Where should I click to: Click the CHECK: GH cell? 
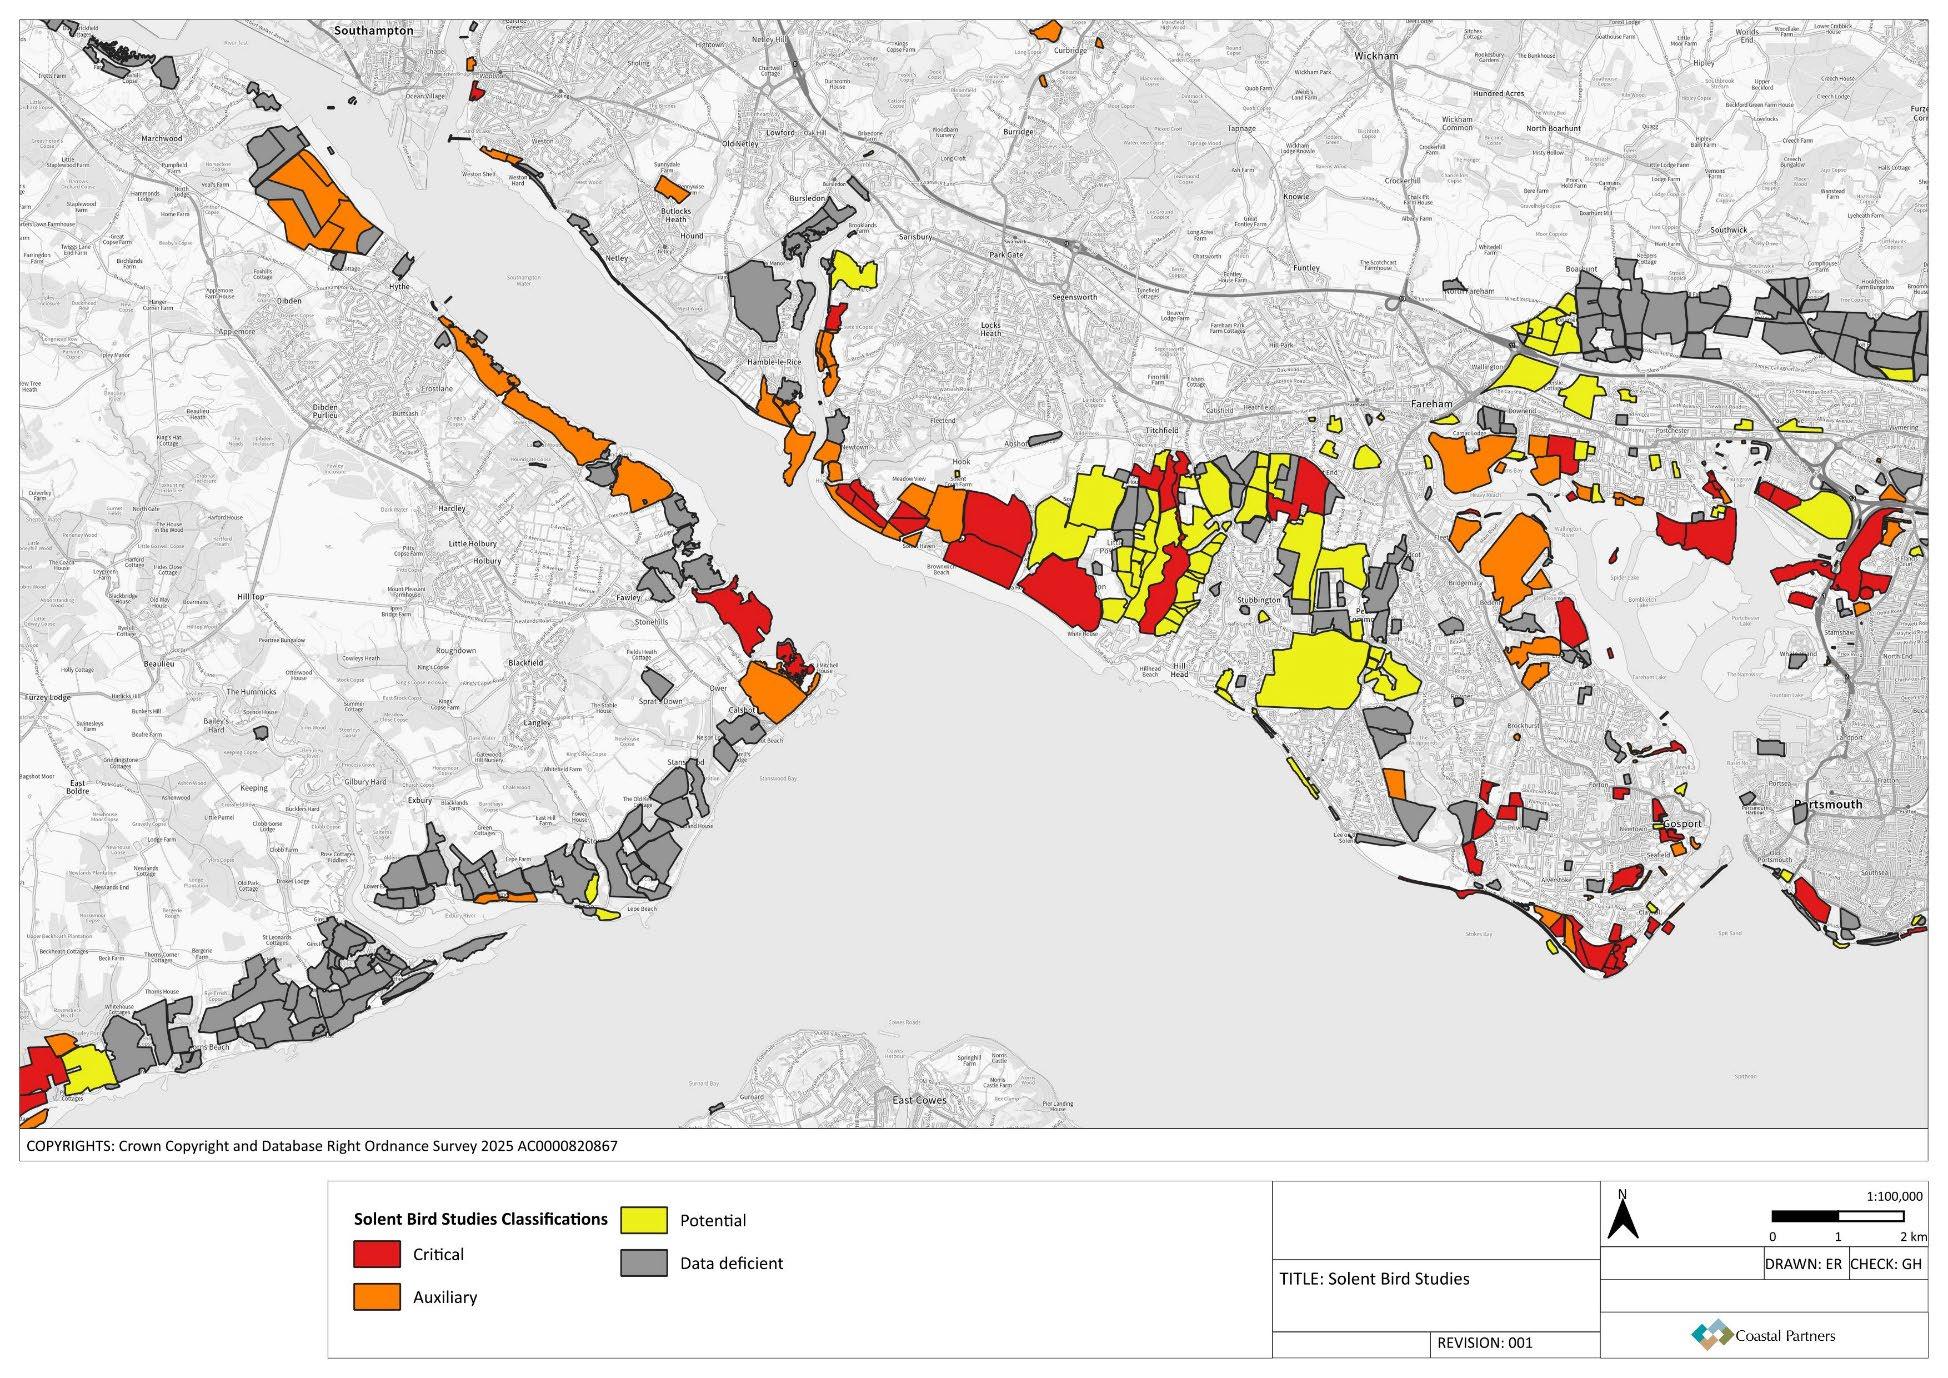[x=1886, y=1264]
